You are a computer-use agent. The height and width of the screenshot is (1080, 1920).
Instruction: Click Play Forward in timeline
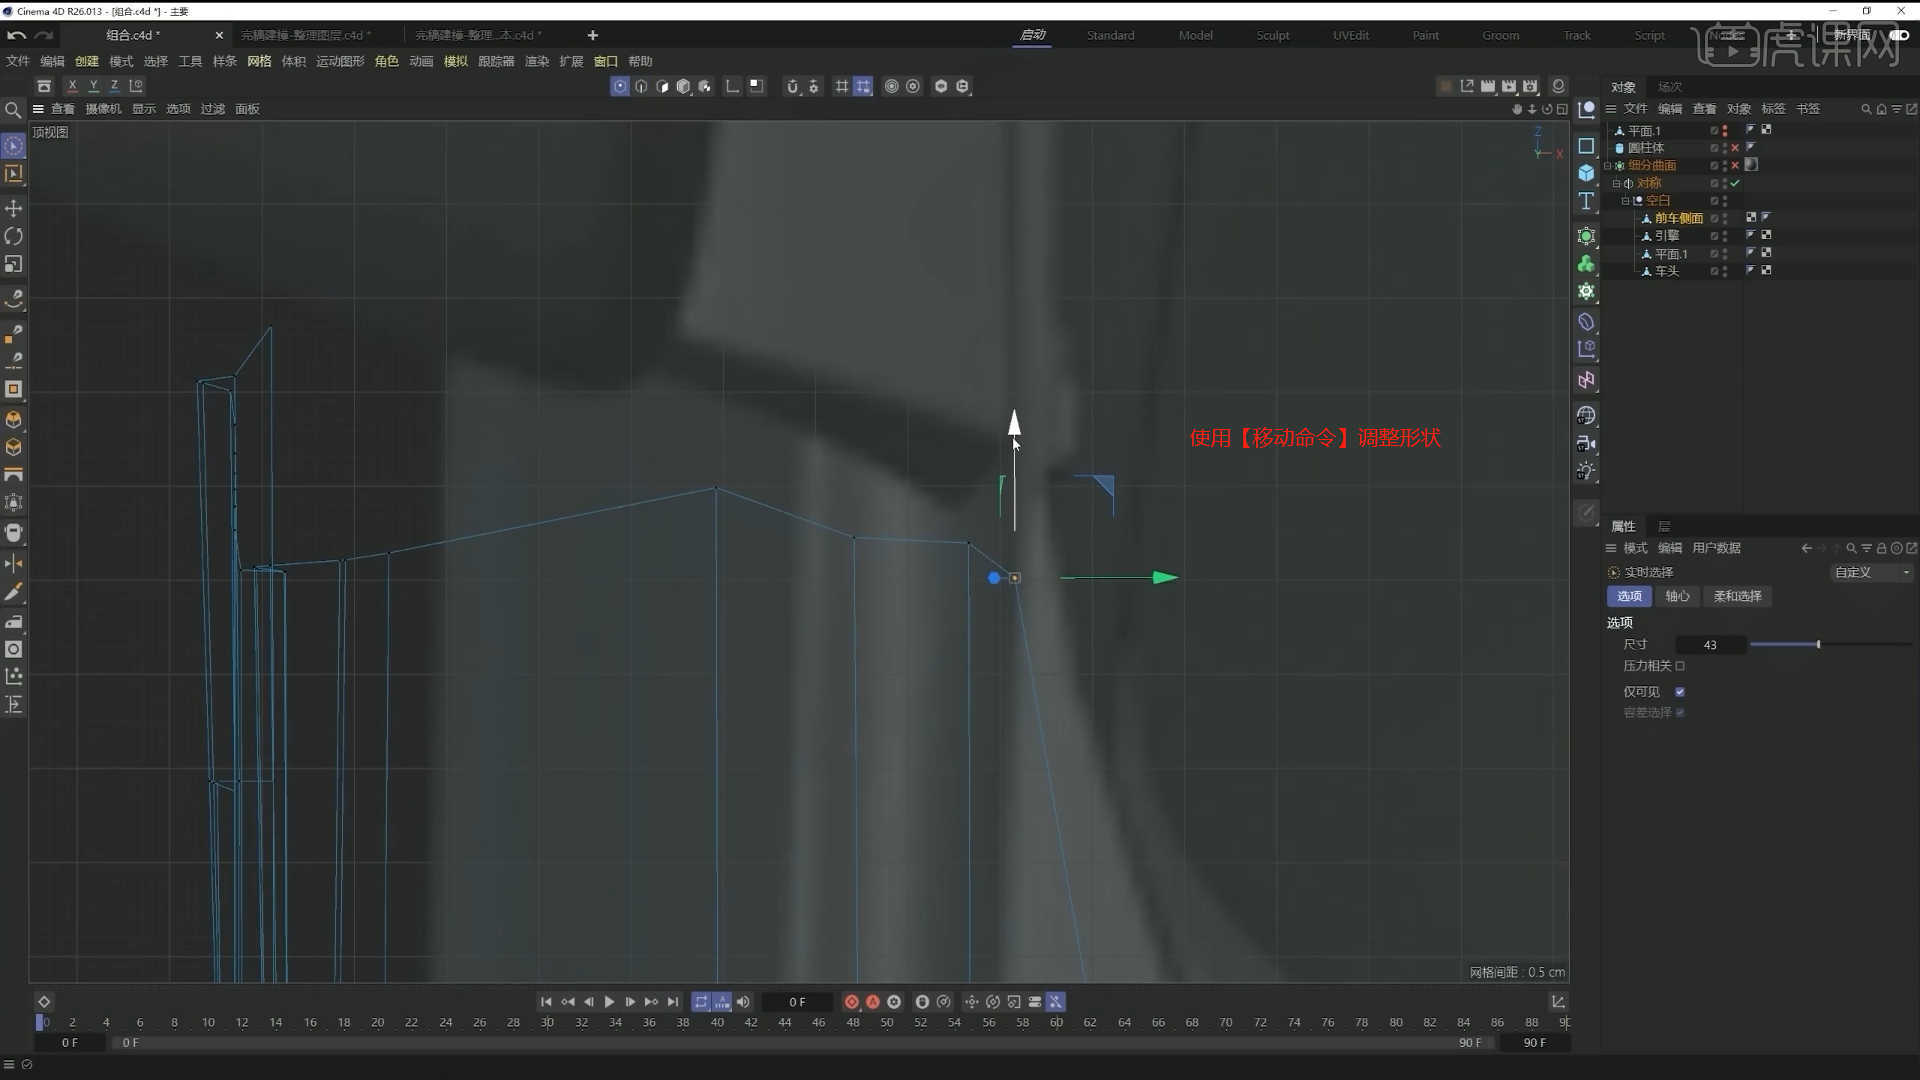click(x=609, y=1002)
